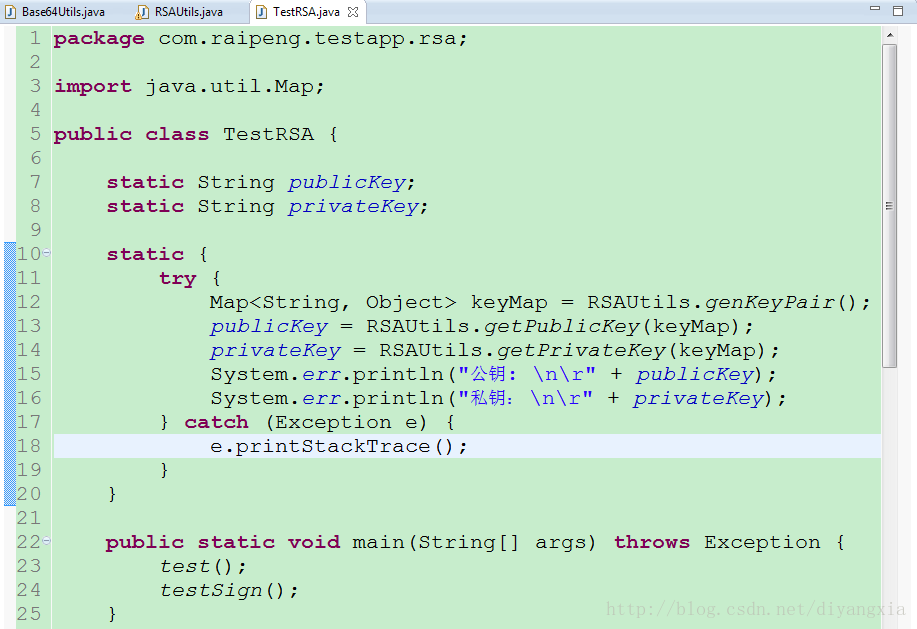Click the "私钥: \n\r" string on line 16
917x629 pixels.
point(525,398)
